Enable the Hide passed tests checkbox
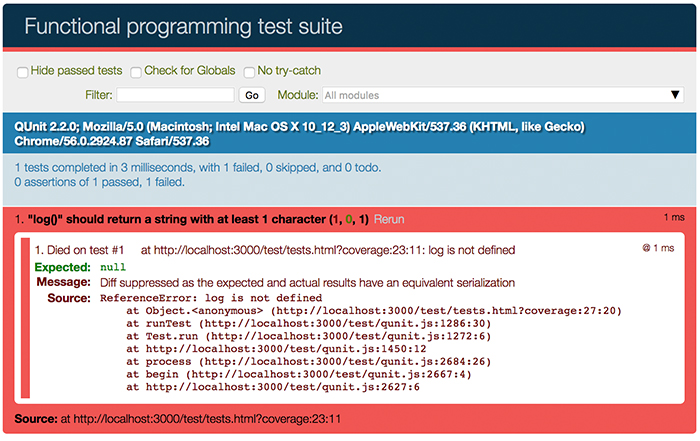The width and height of the screenshot is (700, 441). (22, 72)
